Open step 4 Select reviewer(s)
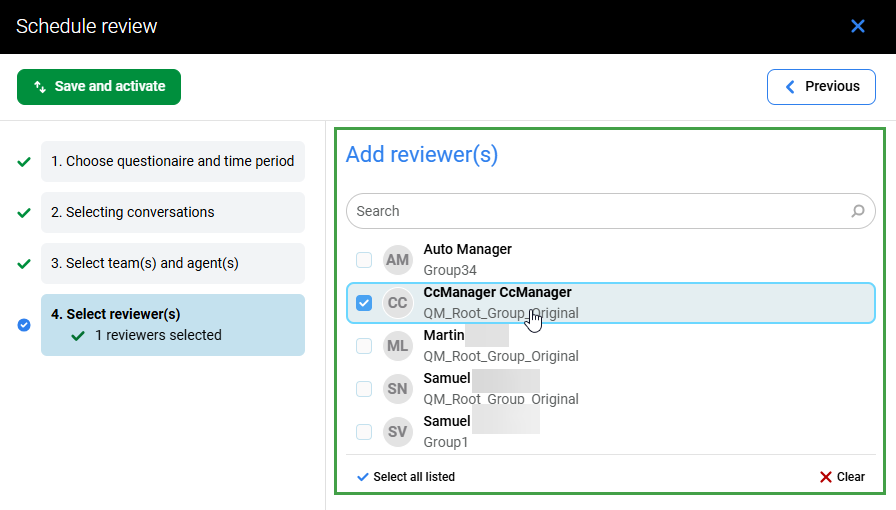 coord(173,324)
